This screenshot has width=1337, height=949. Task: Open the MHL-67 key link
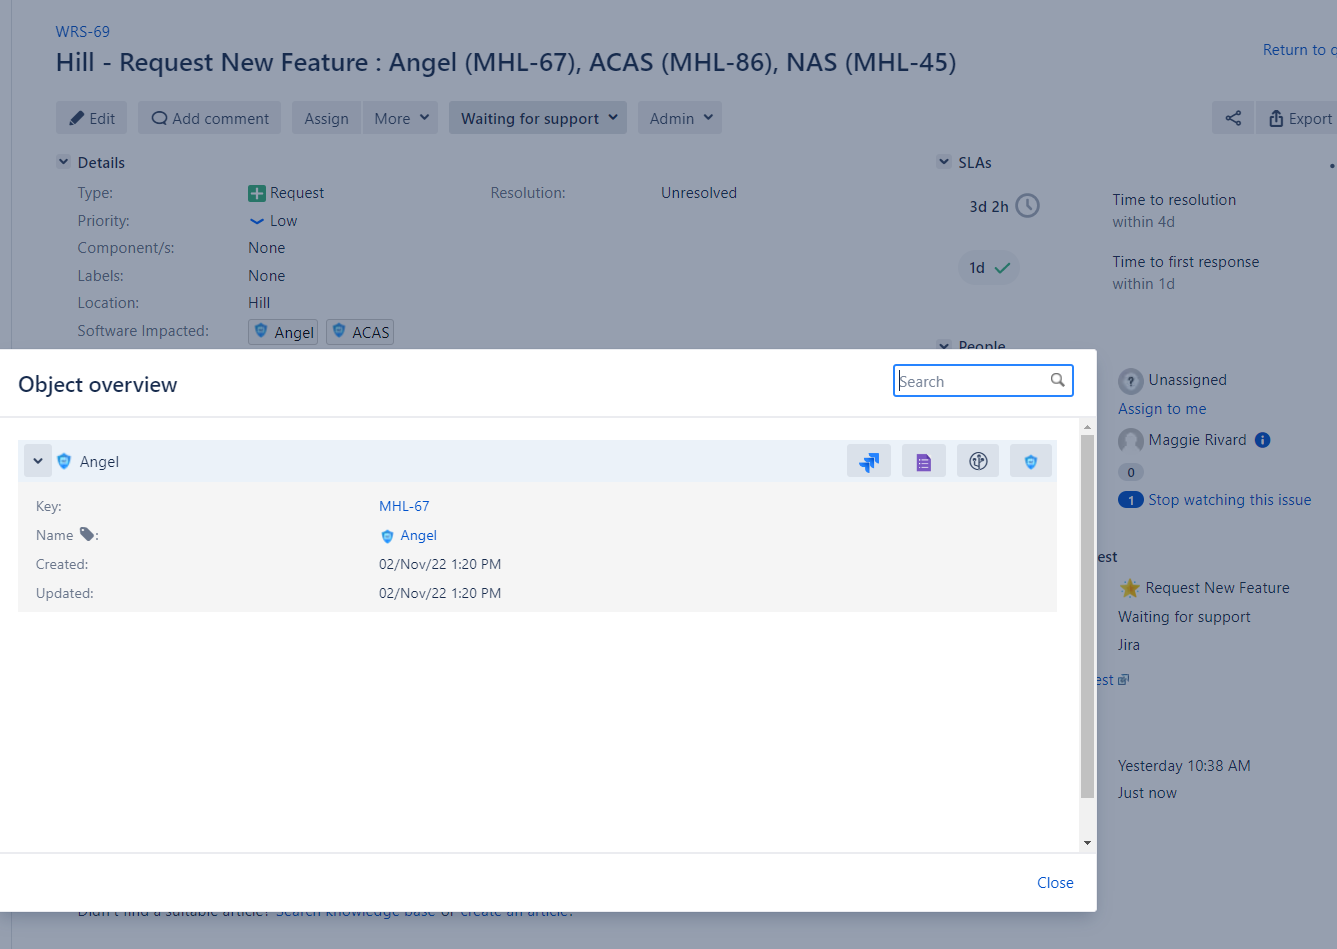tap(404, 505)
